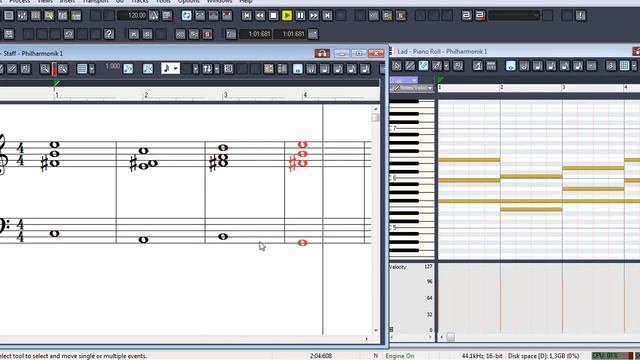Screen dimensions: 640x360
Task: Toggle the triplet 3 button in Piano Roll
Action: point(611,66)
